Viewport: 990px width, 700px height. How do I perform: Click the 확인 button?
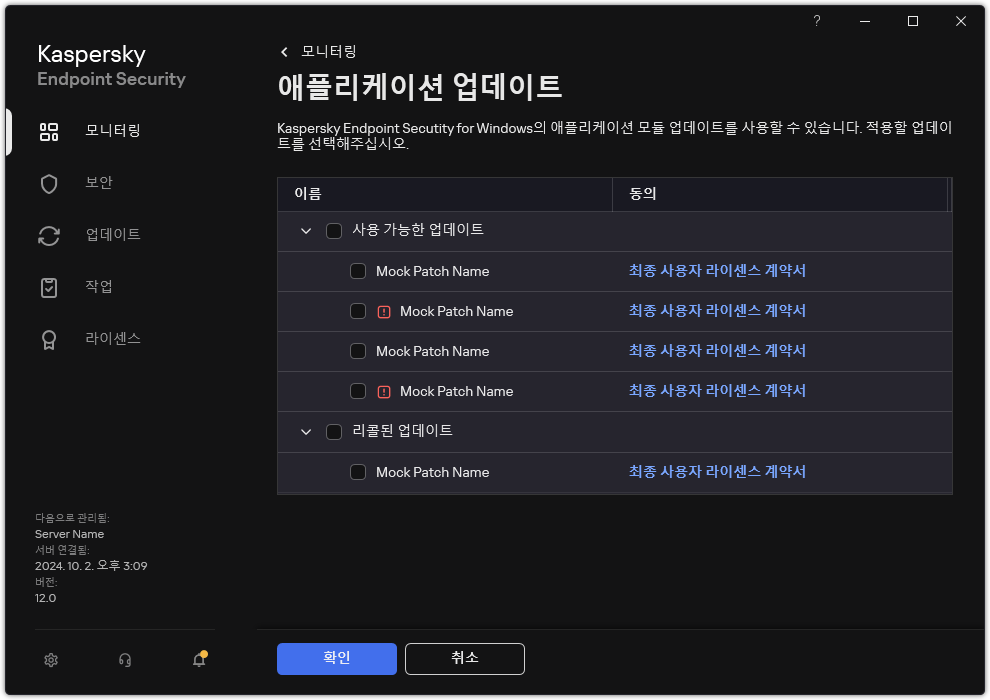click(x=336, y=659)
